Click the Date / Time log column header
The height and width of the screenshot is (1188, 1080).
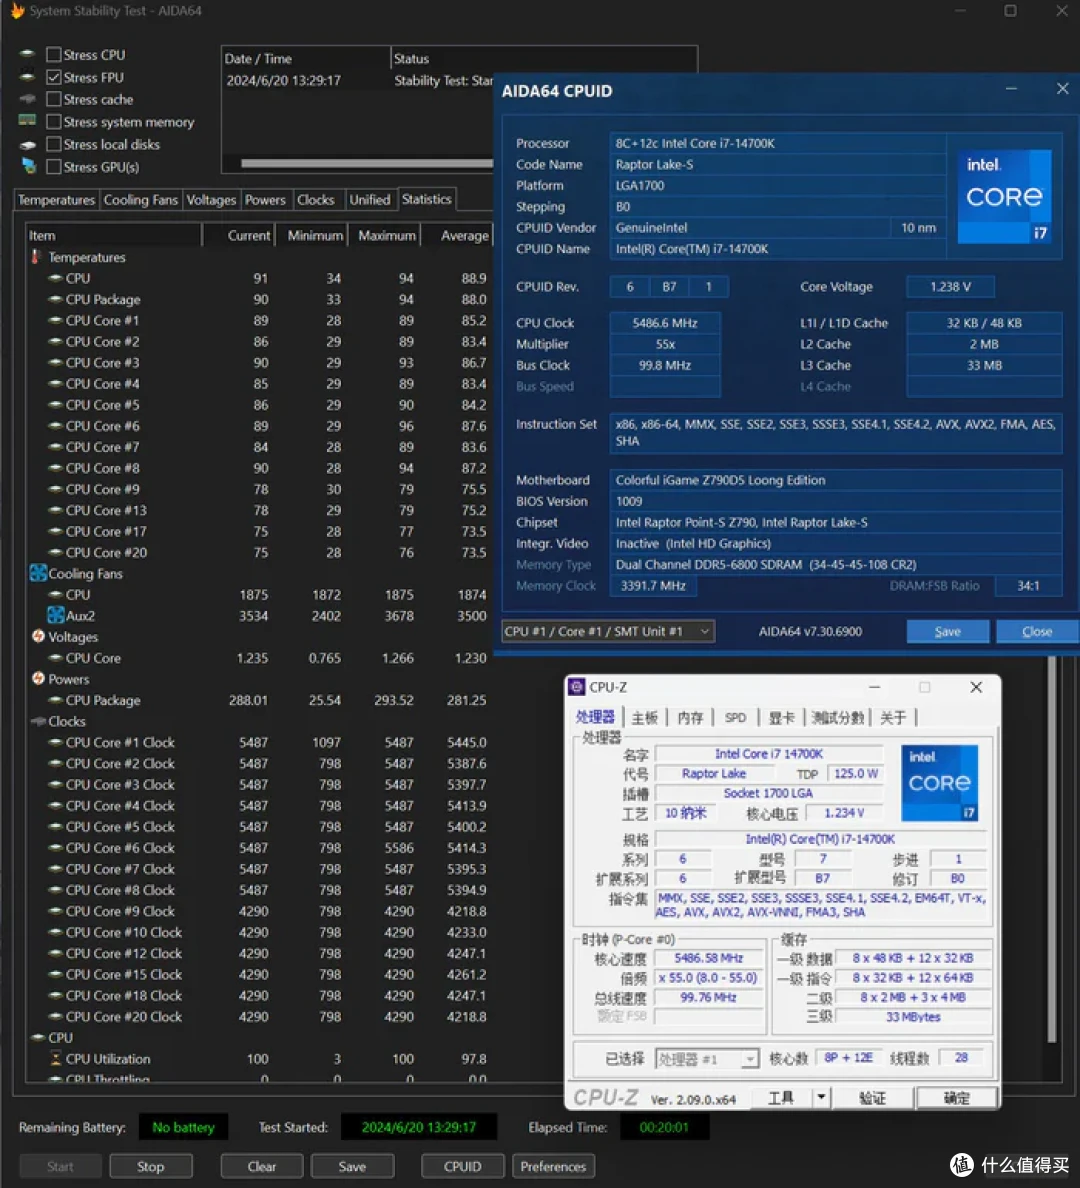305,58
